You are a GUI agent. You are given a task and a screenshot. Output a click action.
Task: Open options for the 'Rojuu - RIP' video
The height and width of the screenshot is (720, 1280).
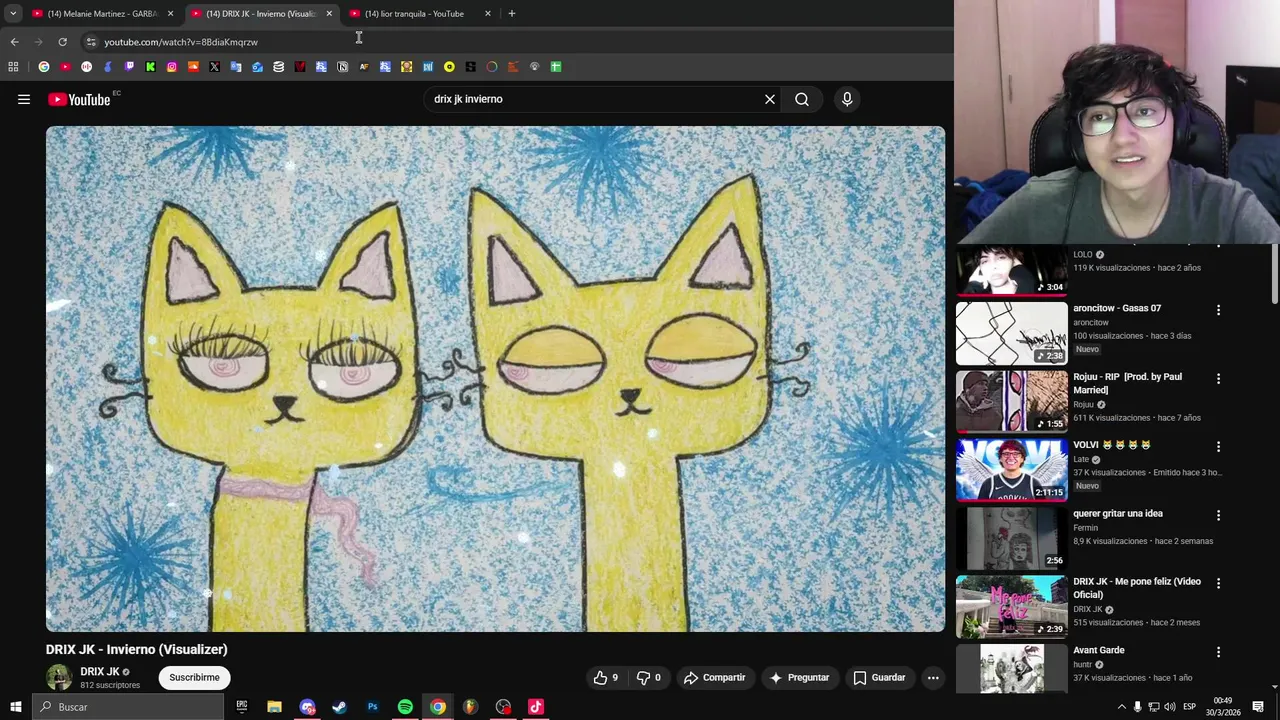(1218, 379)
